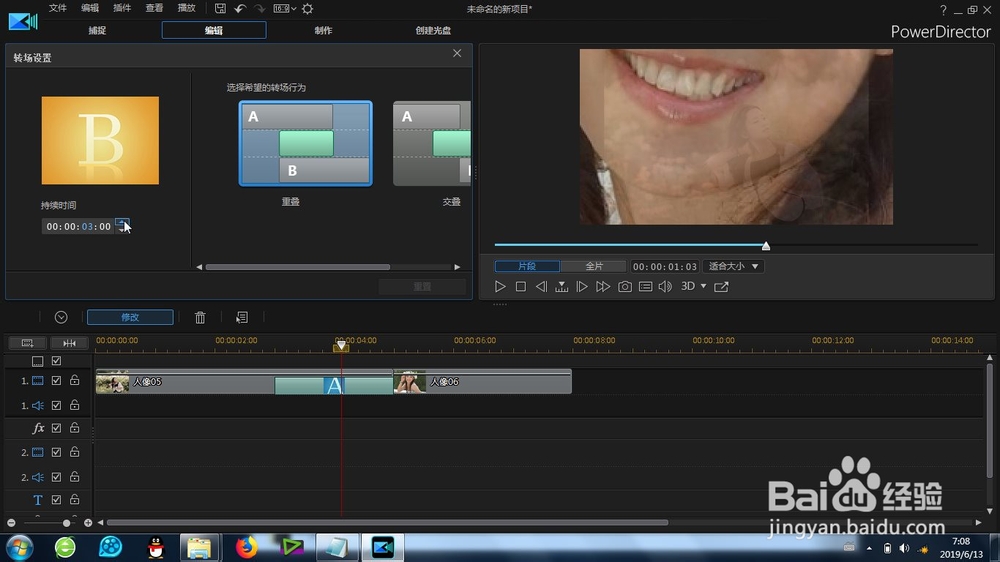Click the preview seek bar handle
1000x562 pixels.
[766, 246]
